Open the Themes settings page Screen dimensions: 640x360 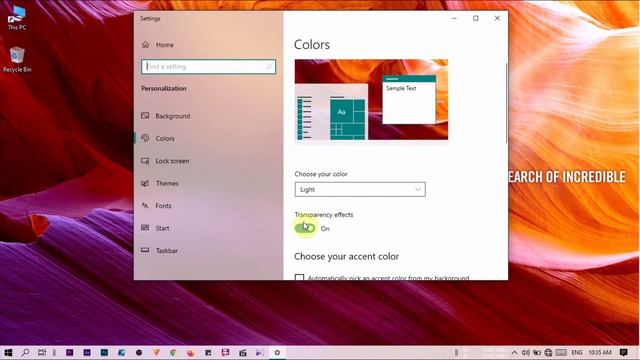(x=160, y=183)
